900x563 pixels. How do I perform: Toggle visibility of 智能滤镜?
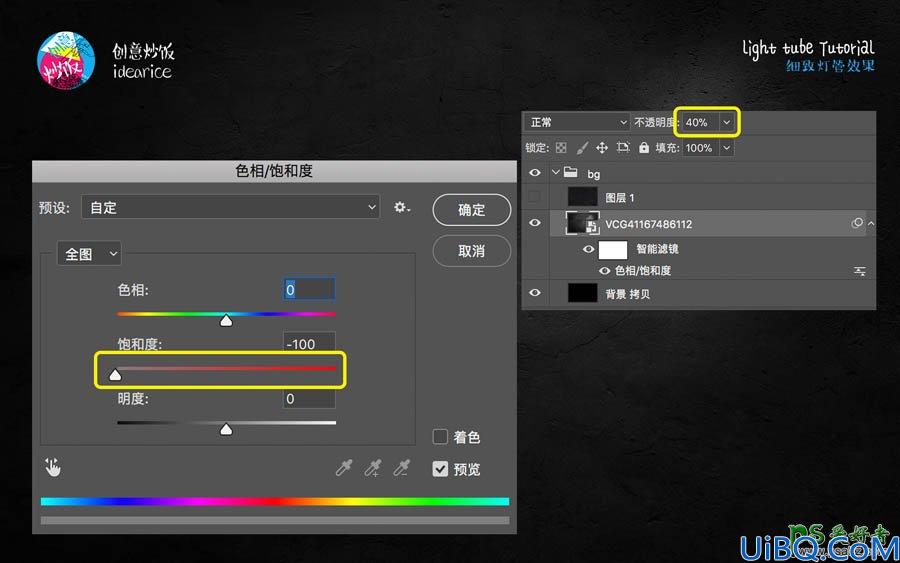[x=588, y=249]
